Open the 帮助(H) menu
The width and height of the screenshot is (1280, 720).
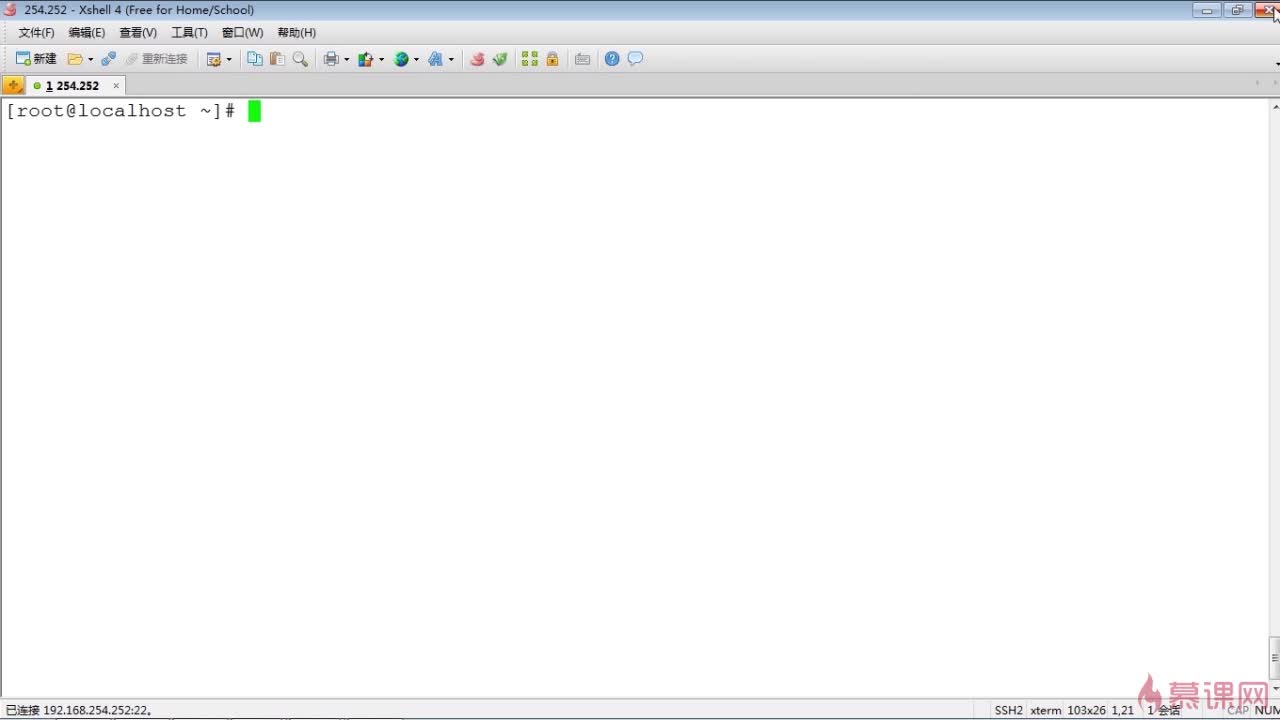(297, 33)
